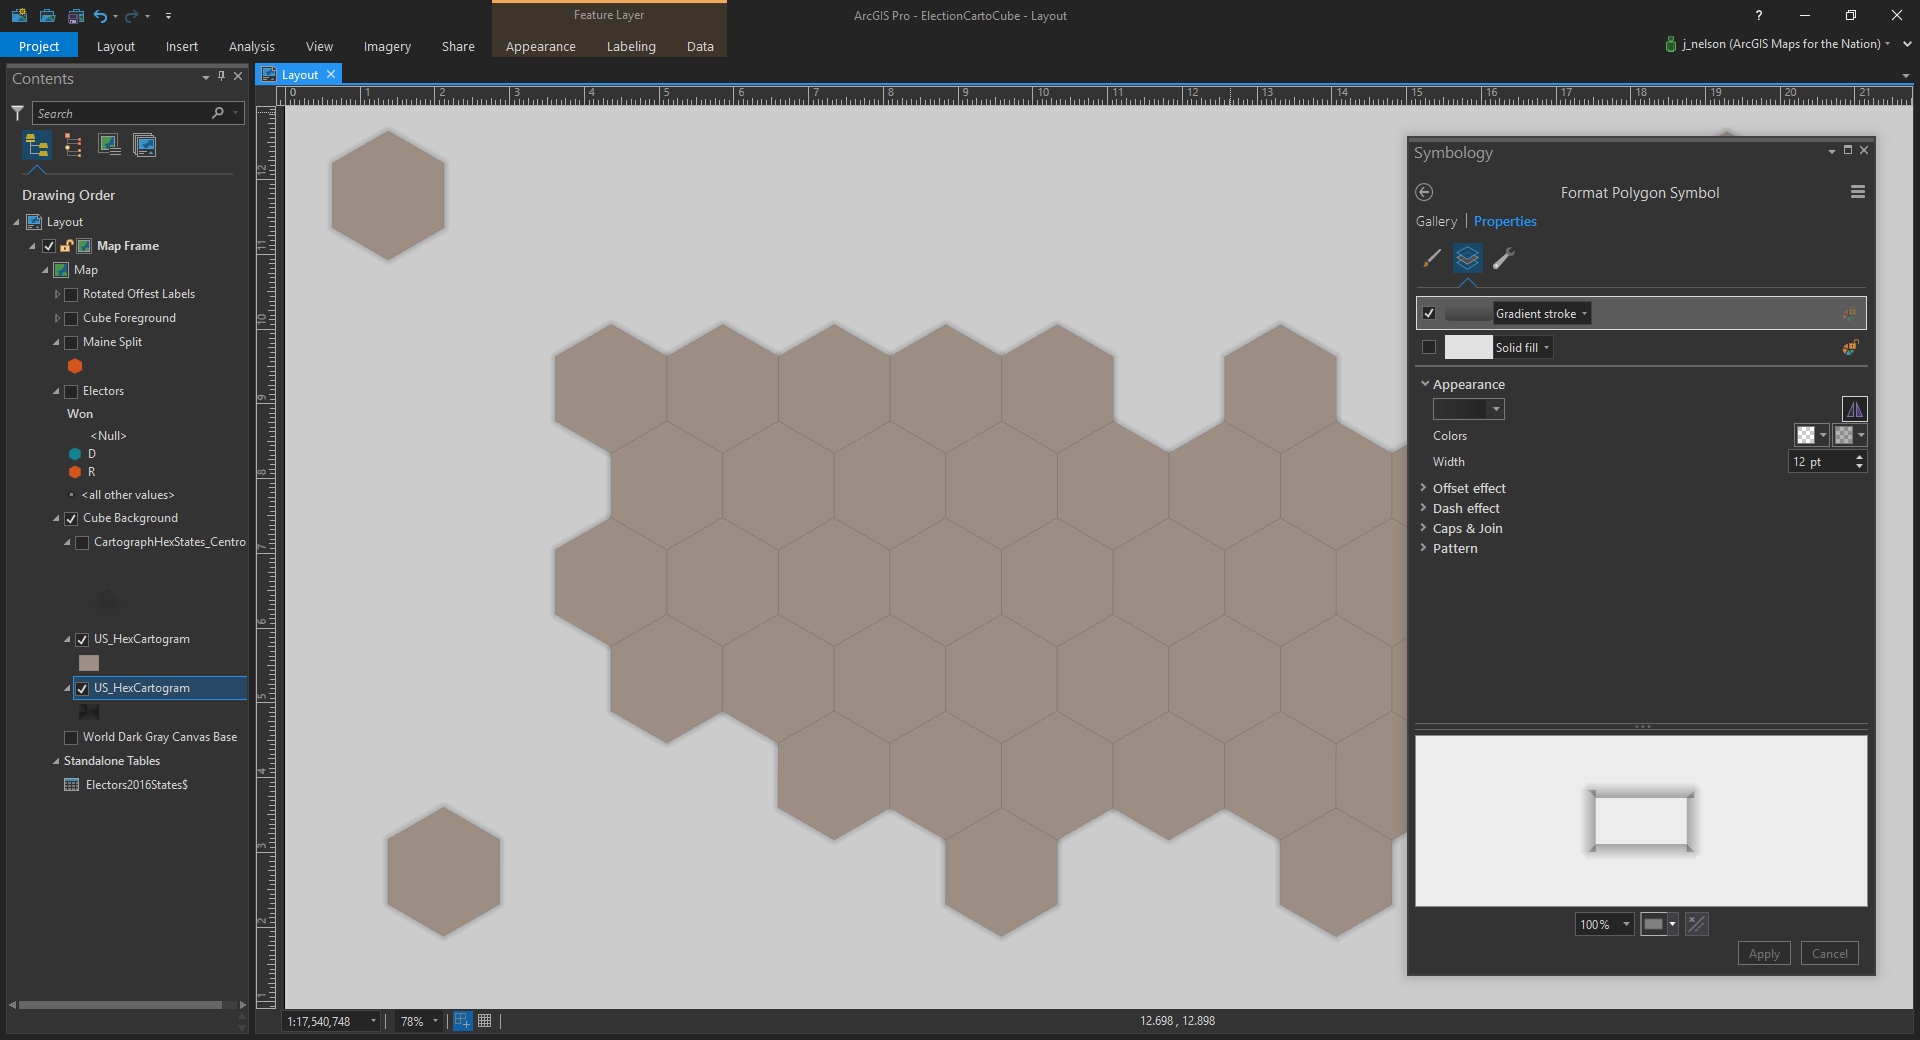Click the Undo arrow icon

[x=100, y=15]
